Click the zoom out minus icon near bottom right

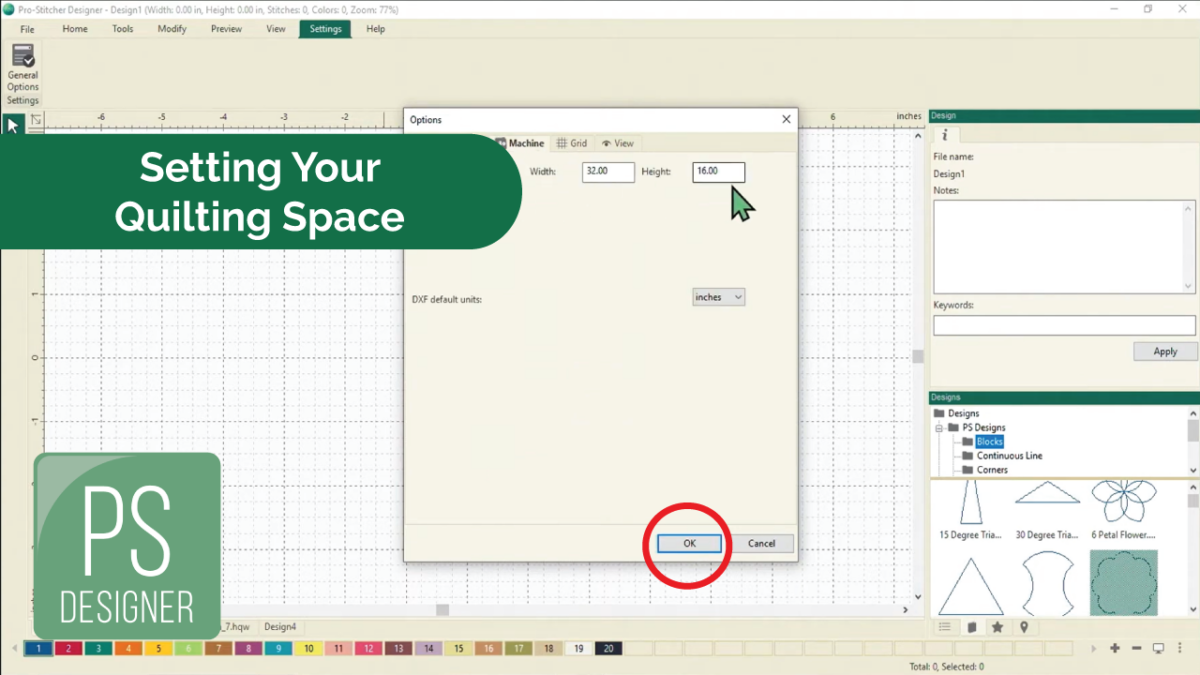pos(1137,648)
